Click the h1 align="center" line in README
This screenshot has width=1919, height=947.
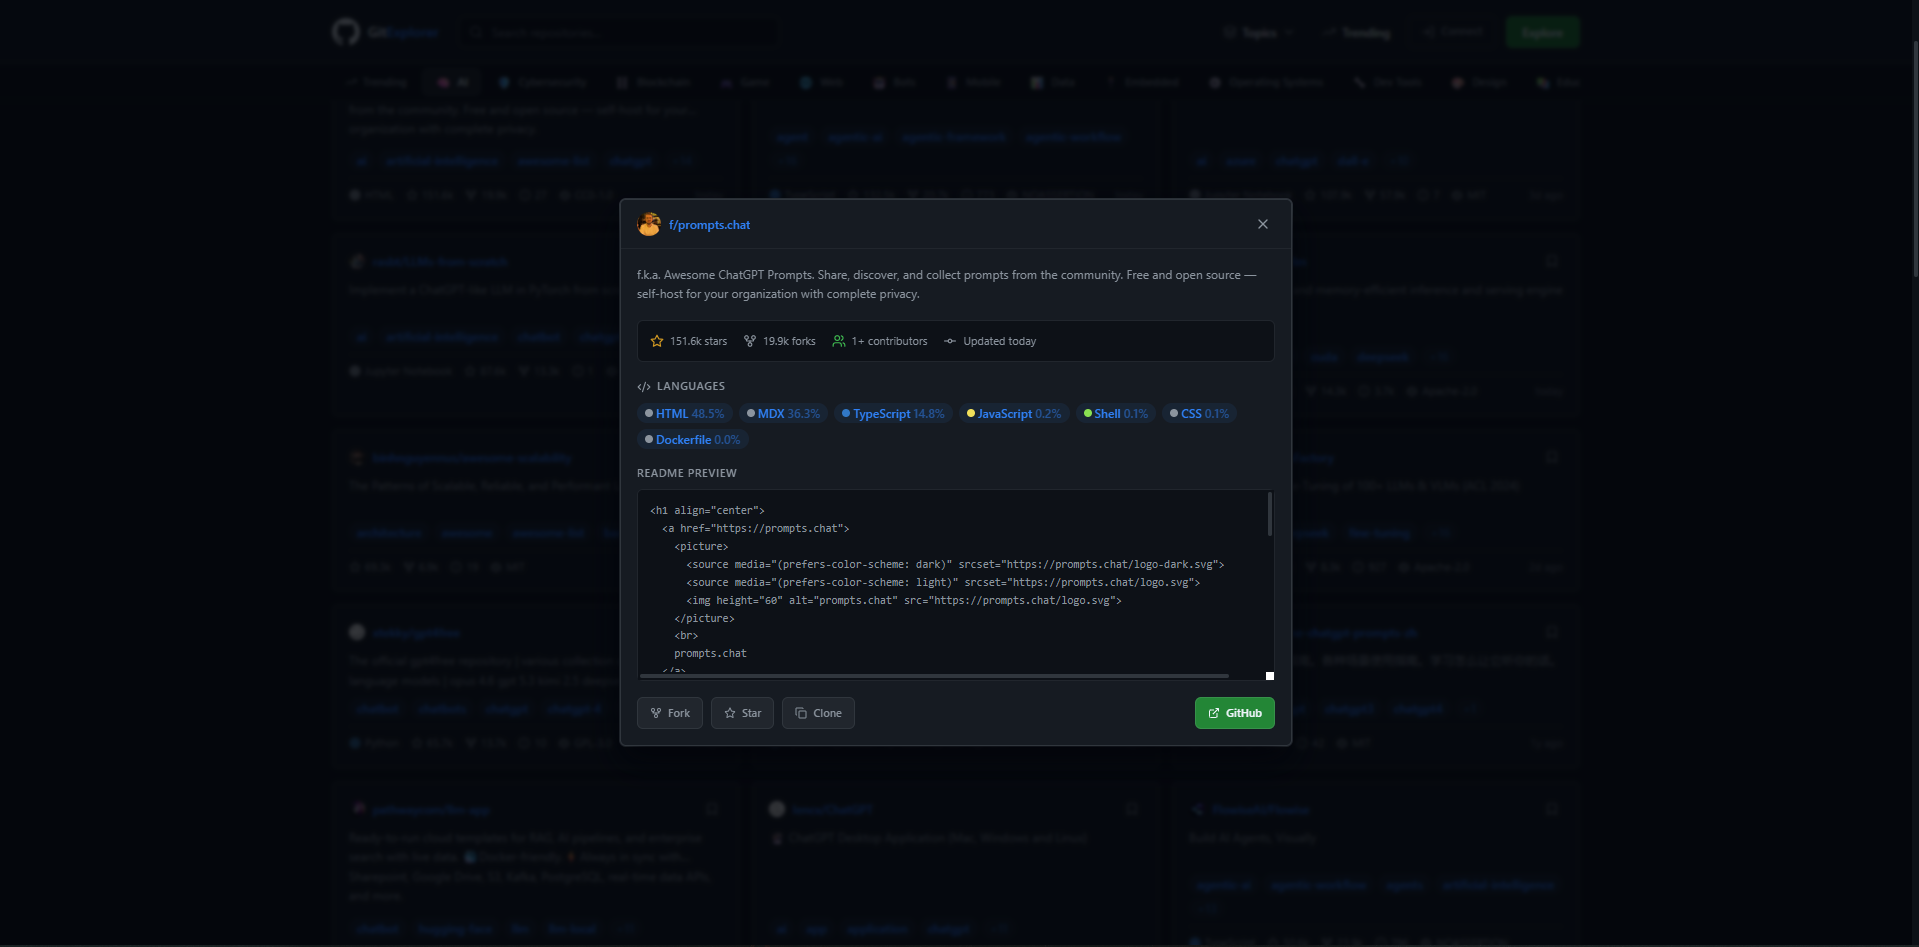coord(707,510)
